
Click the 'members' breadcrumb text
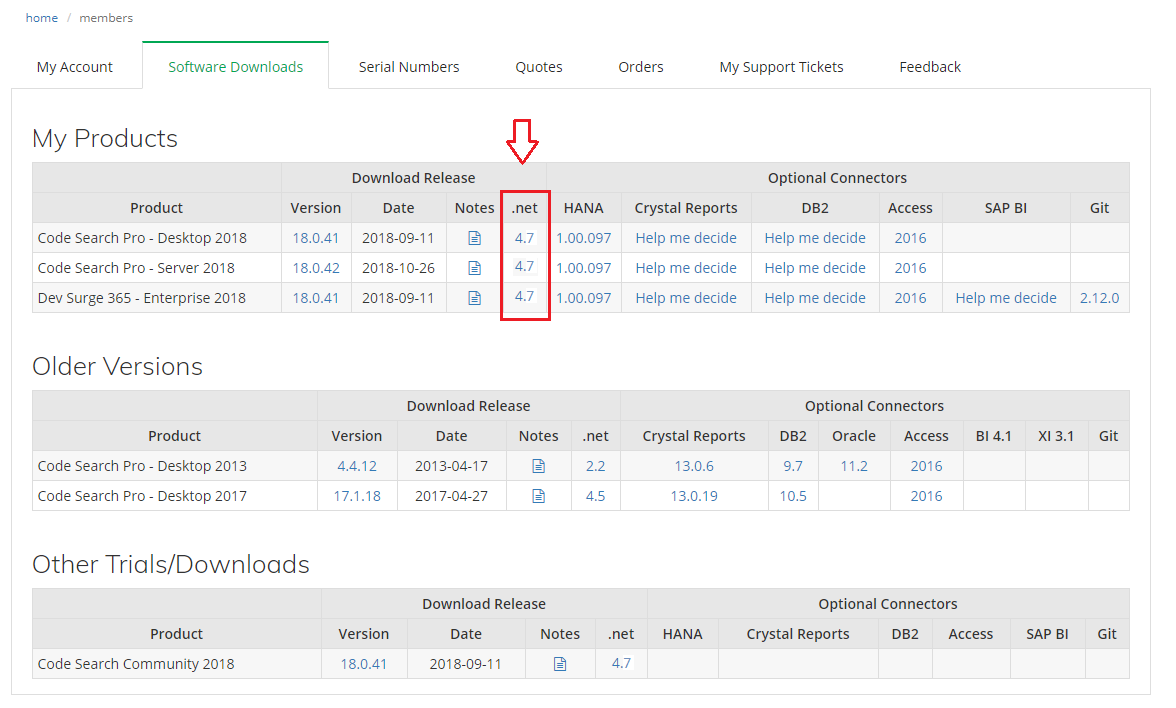click(106, 17)
